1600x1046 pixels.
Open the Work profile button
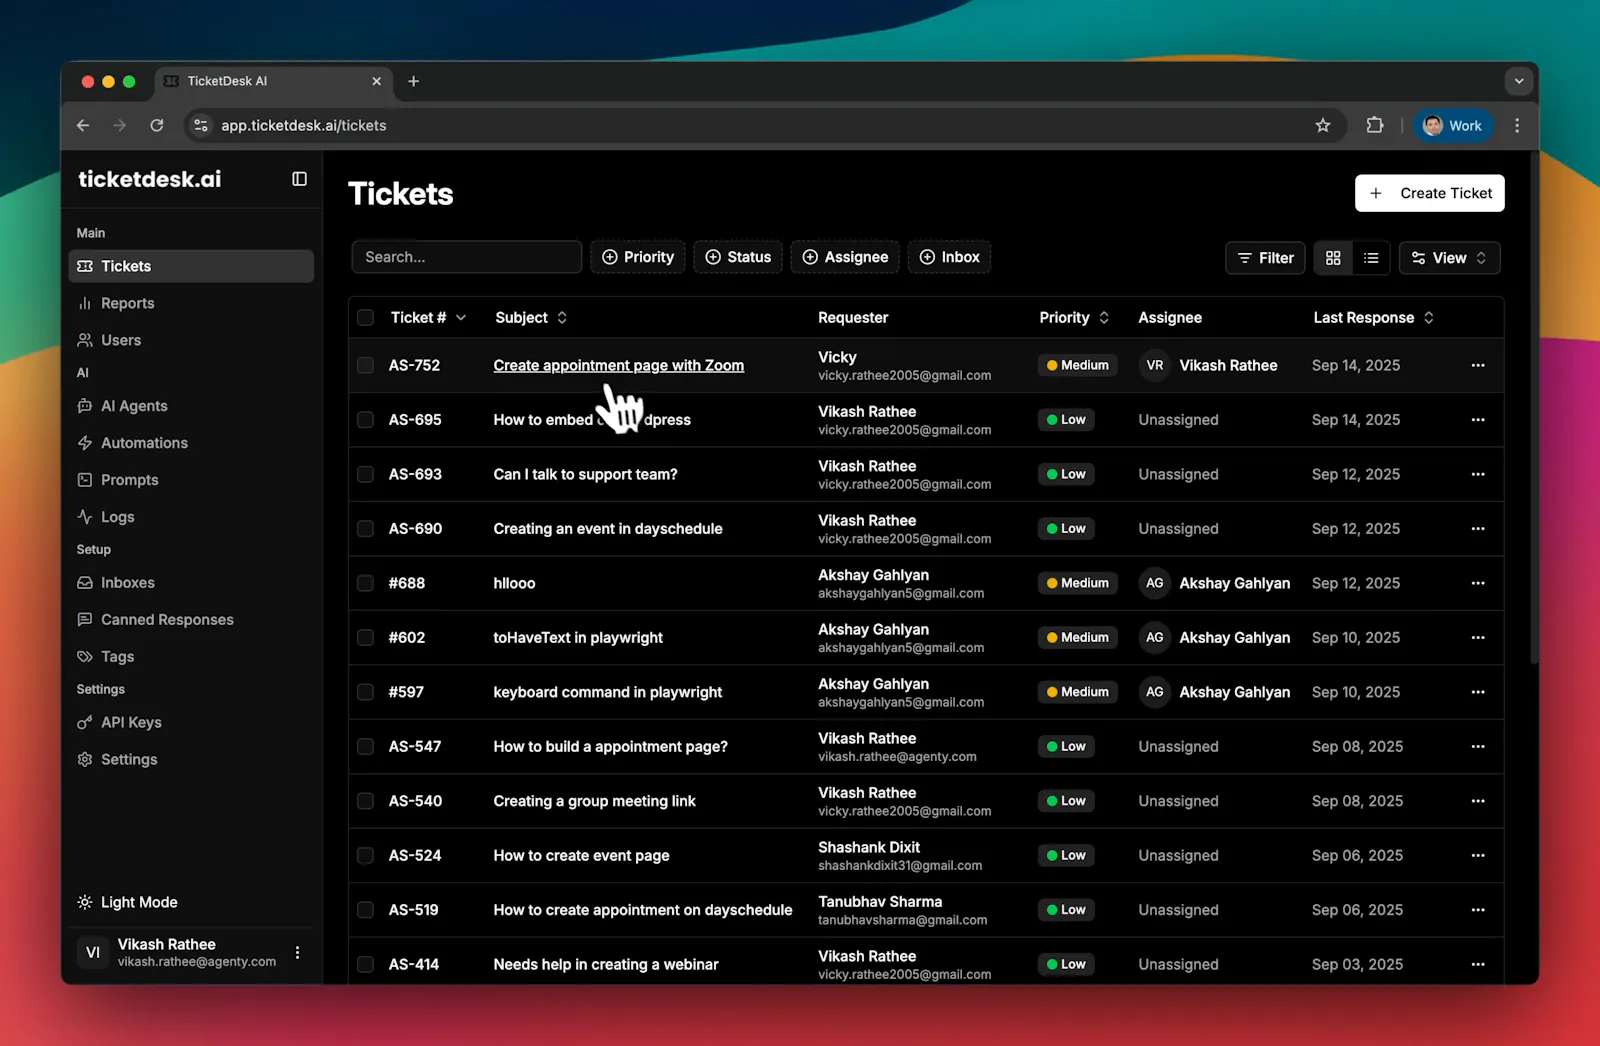pyautogui.click(x=1453, y=125)
